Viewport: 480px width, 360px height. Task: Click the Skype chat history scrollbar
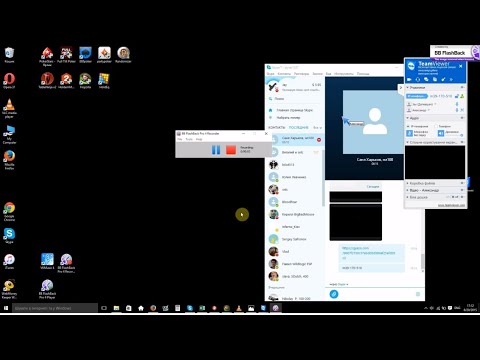423,261
